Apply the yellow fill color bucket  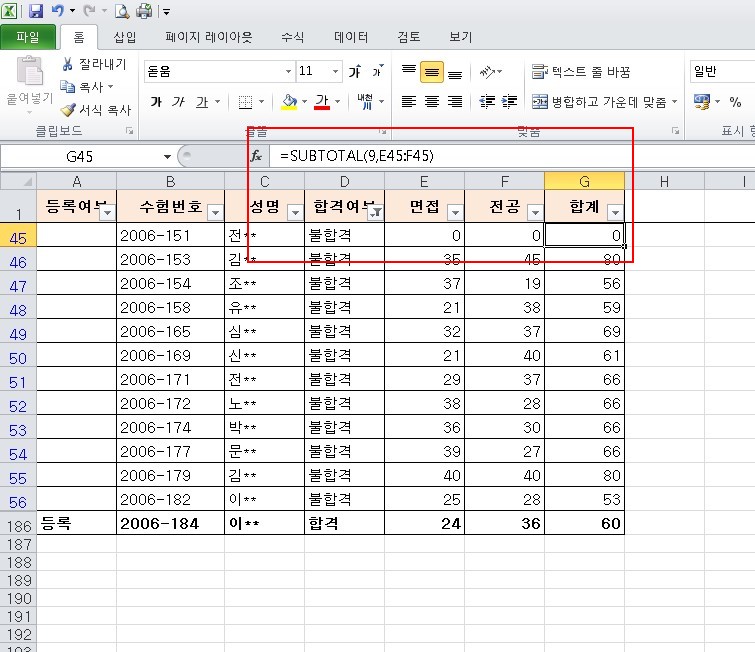289,102
